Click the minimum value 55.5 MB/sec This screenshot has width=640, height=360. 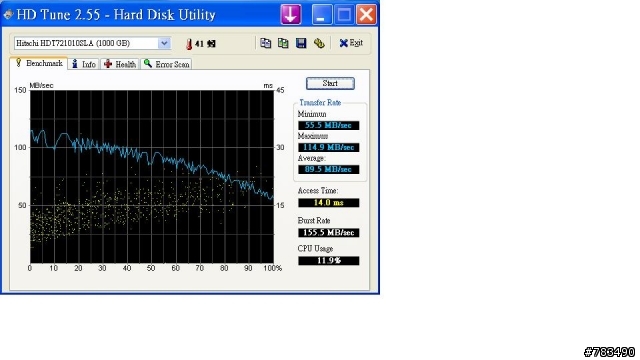[x=329, y=125]
